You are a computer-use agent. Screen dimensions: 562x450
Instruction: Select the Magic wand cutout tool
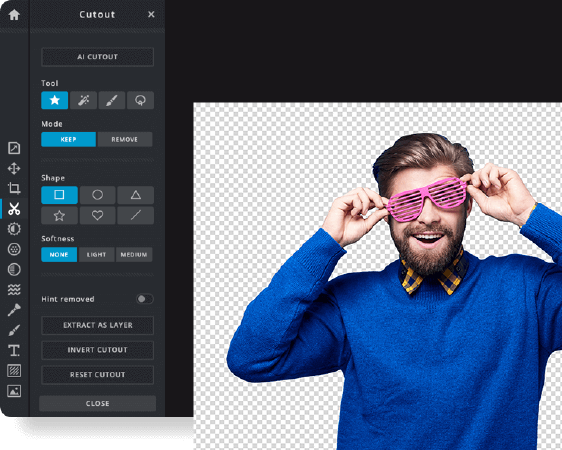83,100
